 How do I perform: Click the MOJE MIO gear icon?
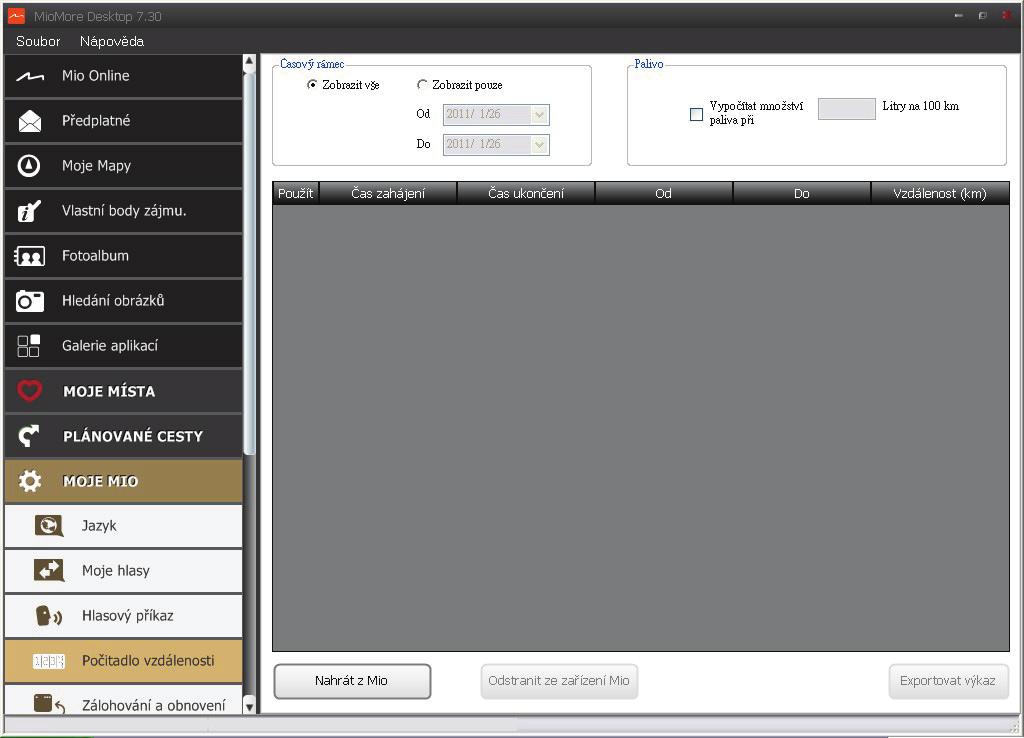[x=29, y=481]
